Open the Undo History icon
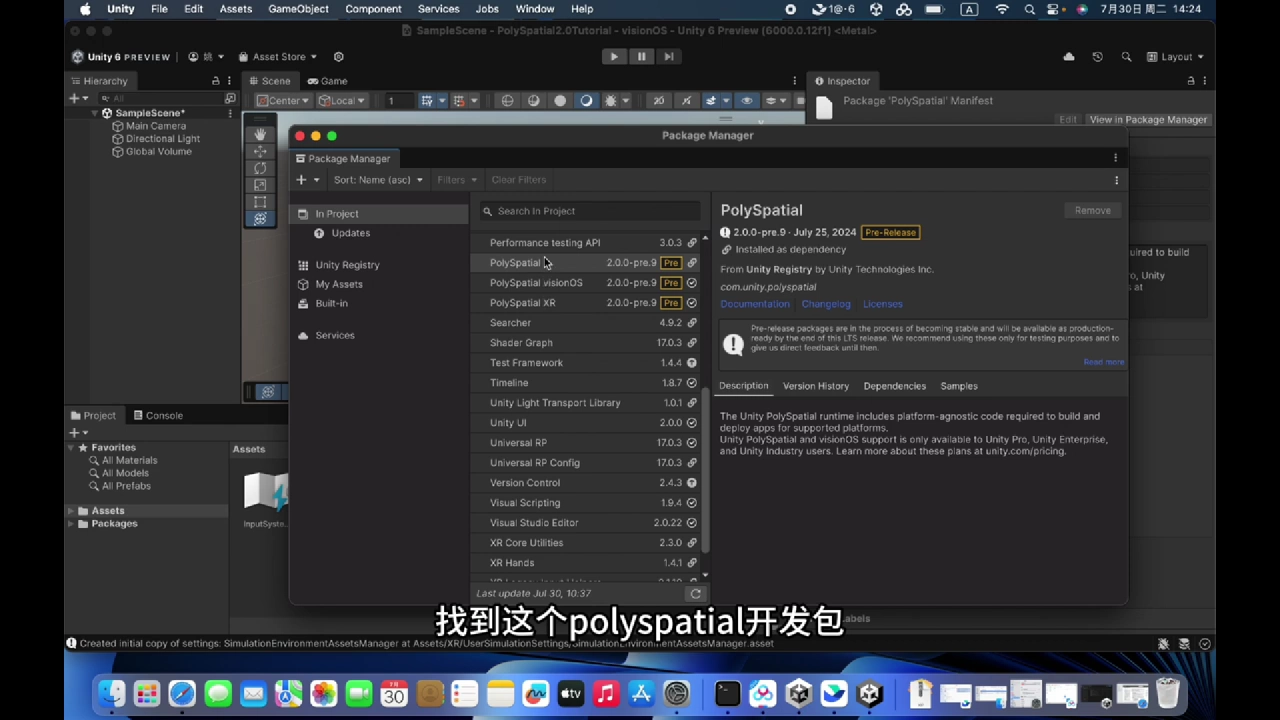This screenshot has width=1280, height=720. pyautogui.click(x=1098, y=57)
